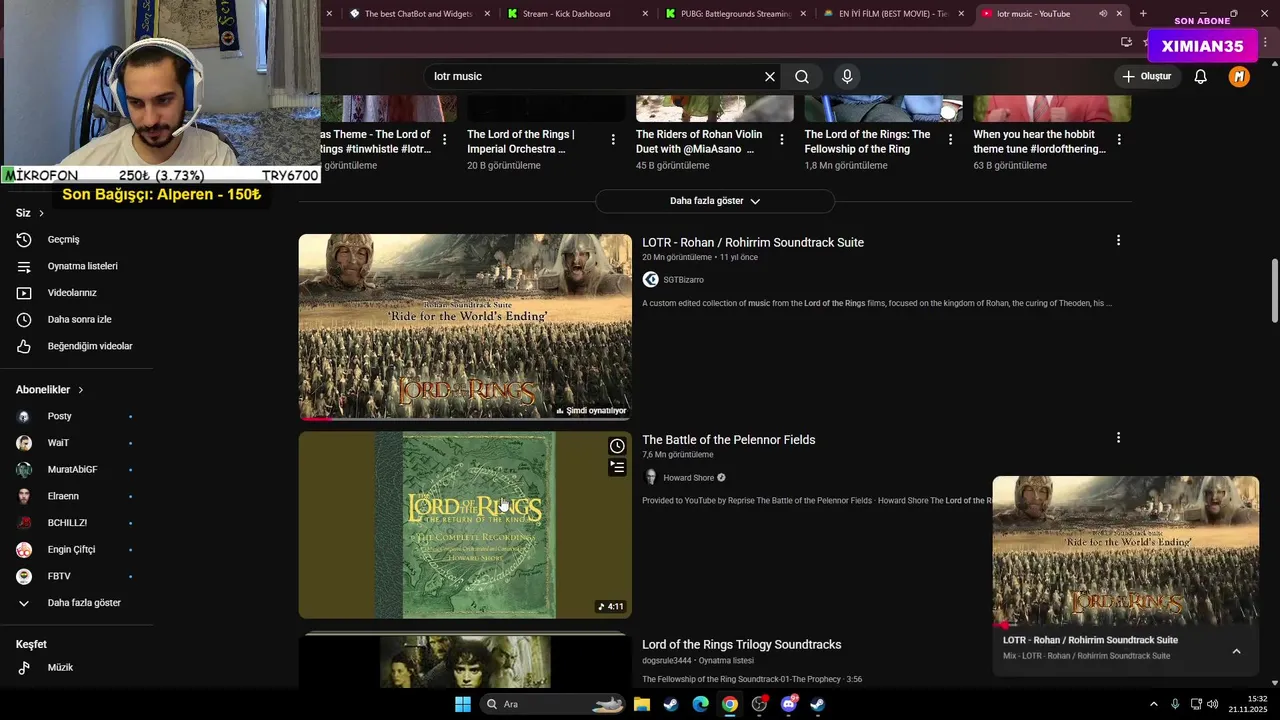Switch to 'PUBG: Battlegrounds Streaming' tab

735,14
